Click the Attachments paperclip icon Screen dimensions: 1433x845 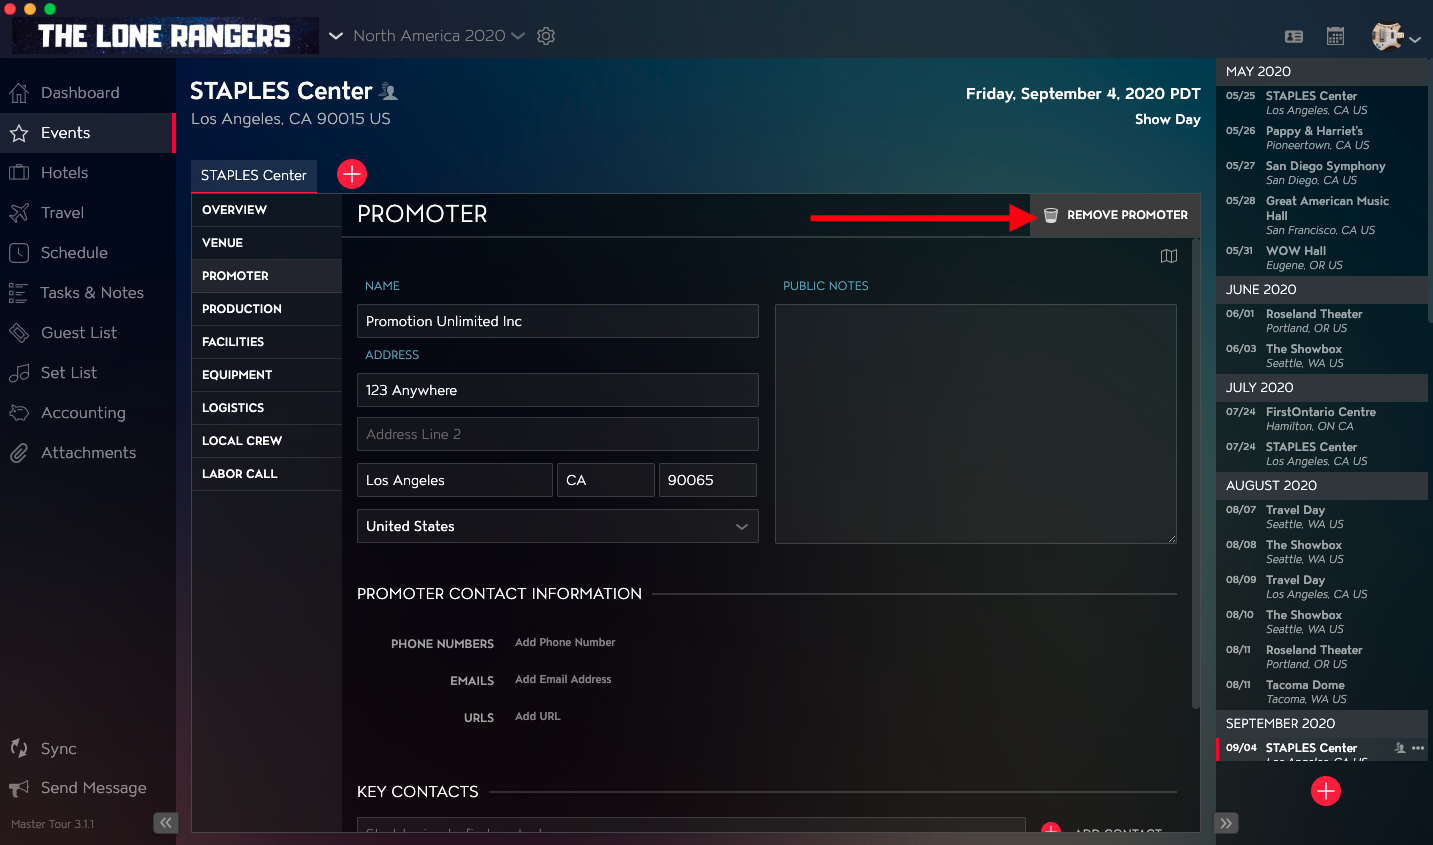tap(18, 453)
